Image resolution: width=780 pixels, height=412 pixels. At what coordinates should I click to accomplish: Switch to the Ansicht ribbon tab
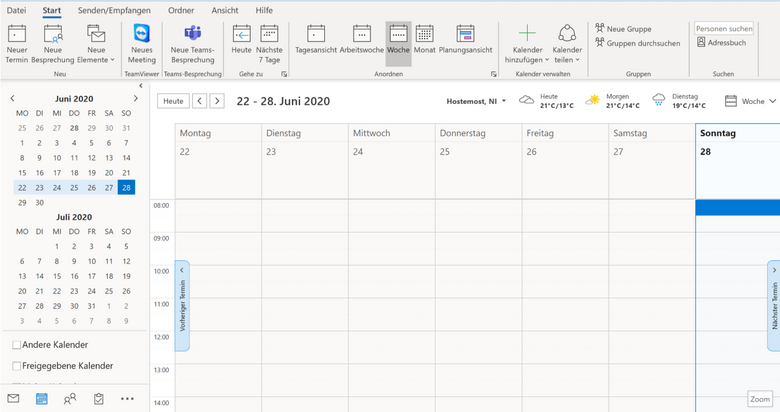pos(225,9)
